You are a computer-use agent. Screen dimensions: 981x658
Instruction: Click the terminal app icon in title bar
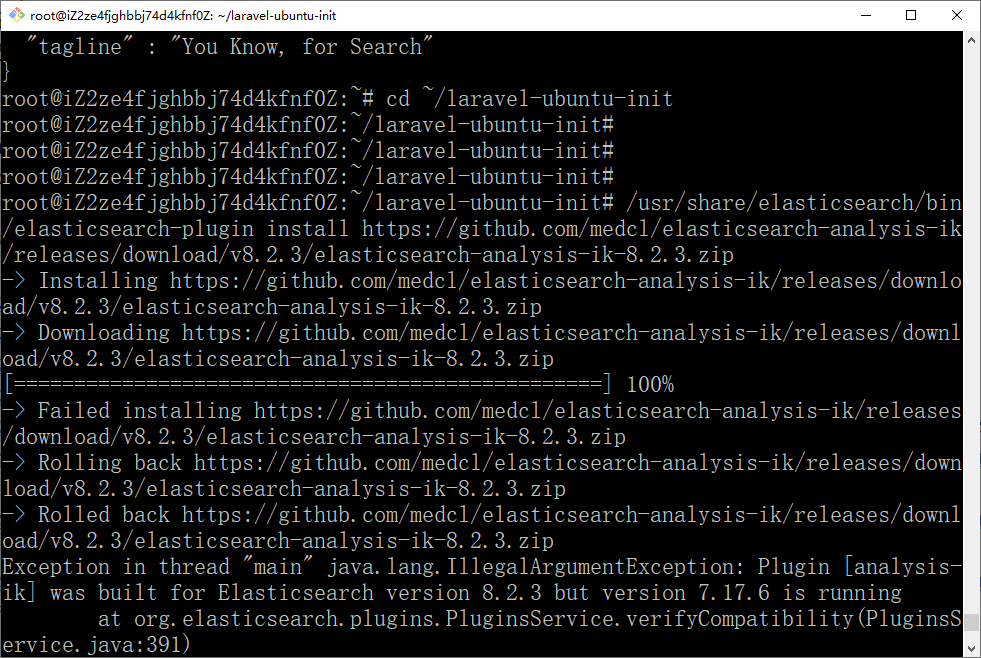point(15,15)
